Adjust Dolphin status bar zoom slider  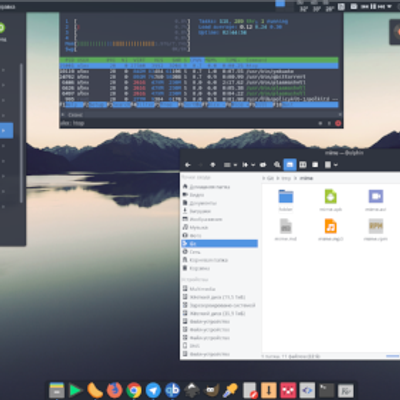(393, 356)
